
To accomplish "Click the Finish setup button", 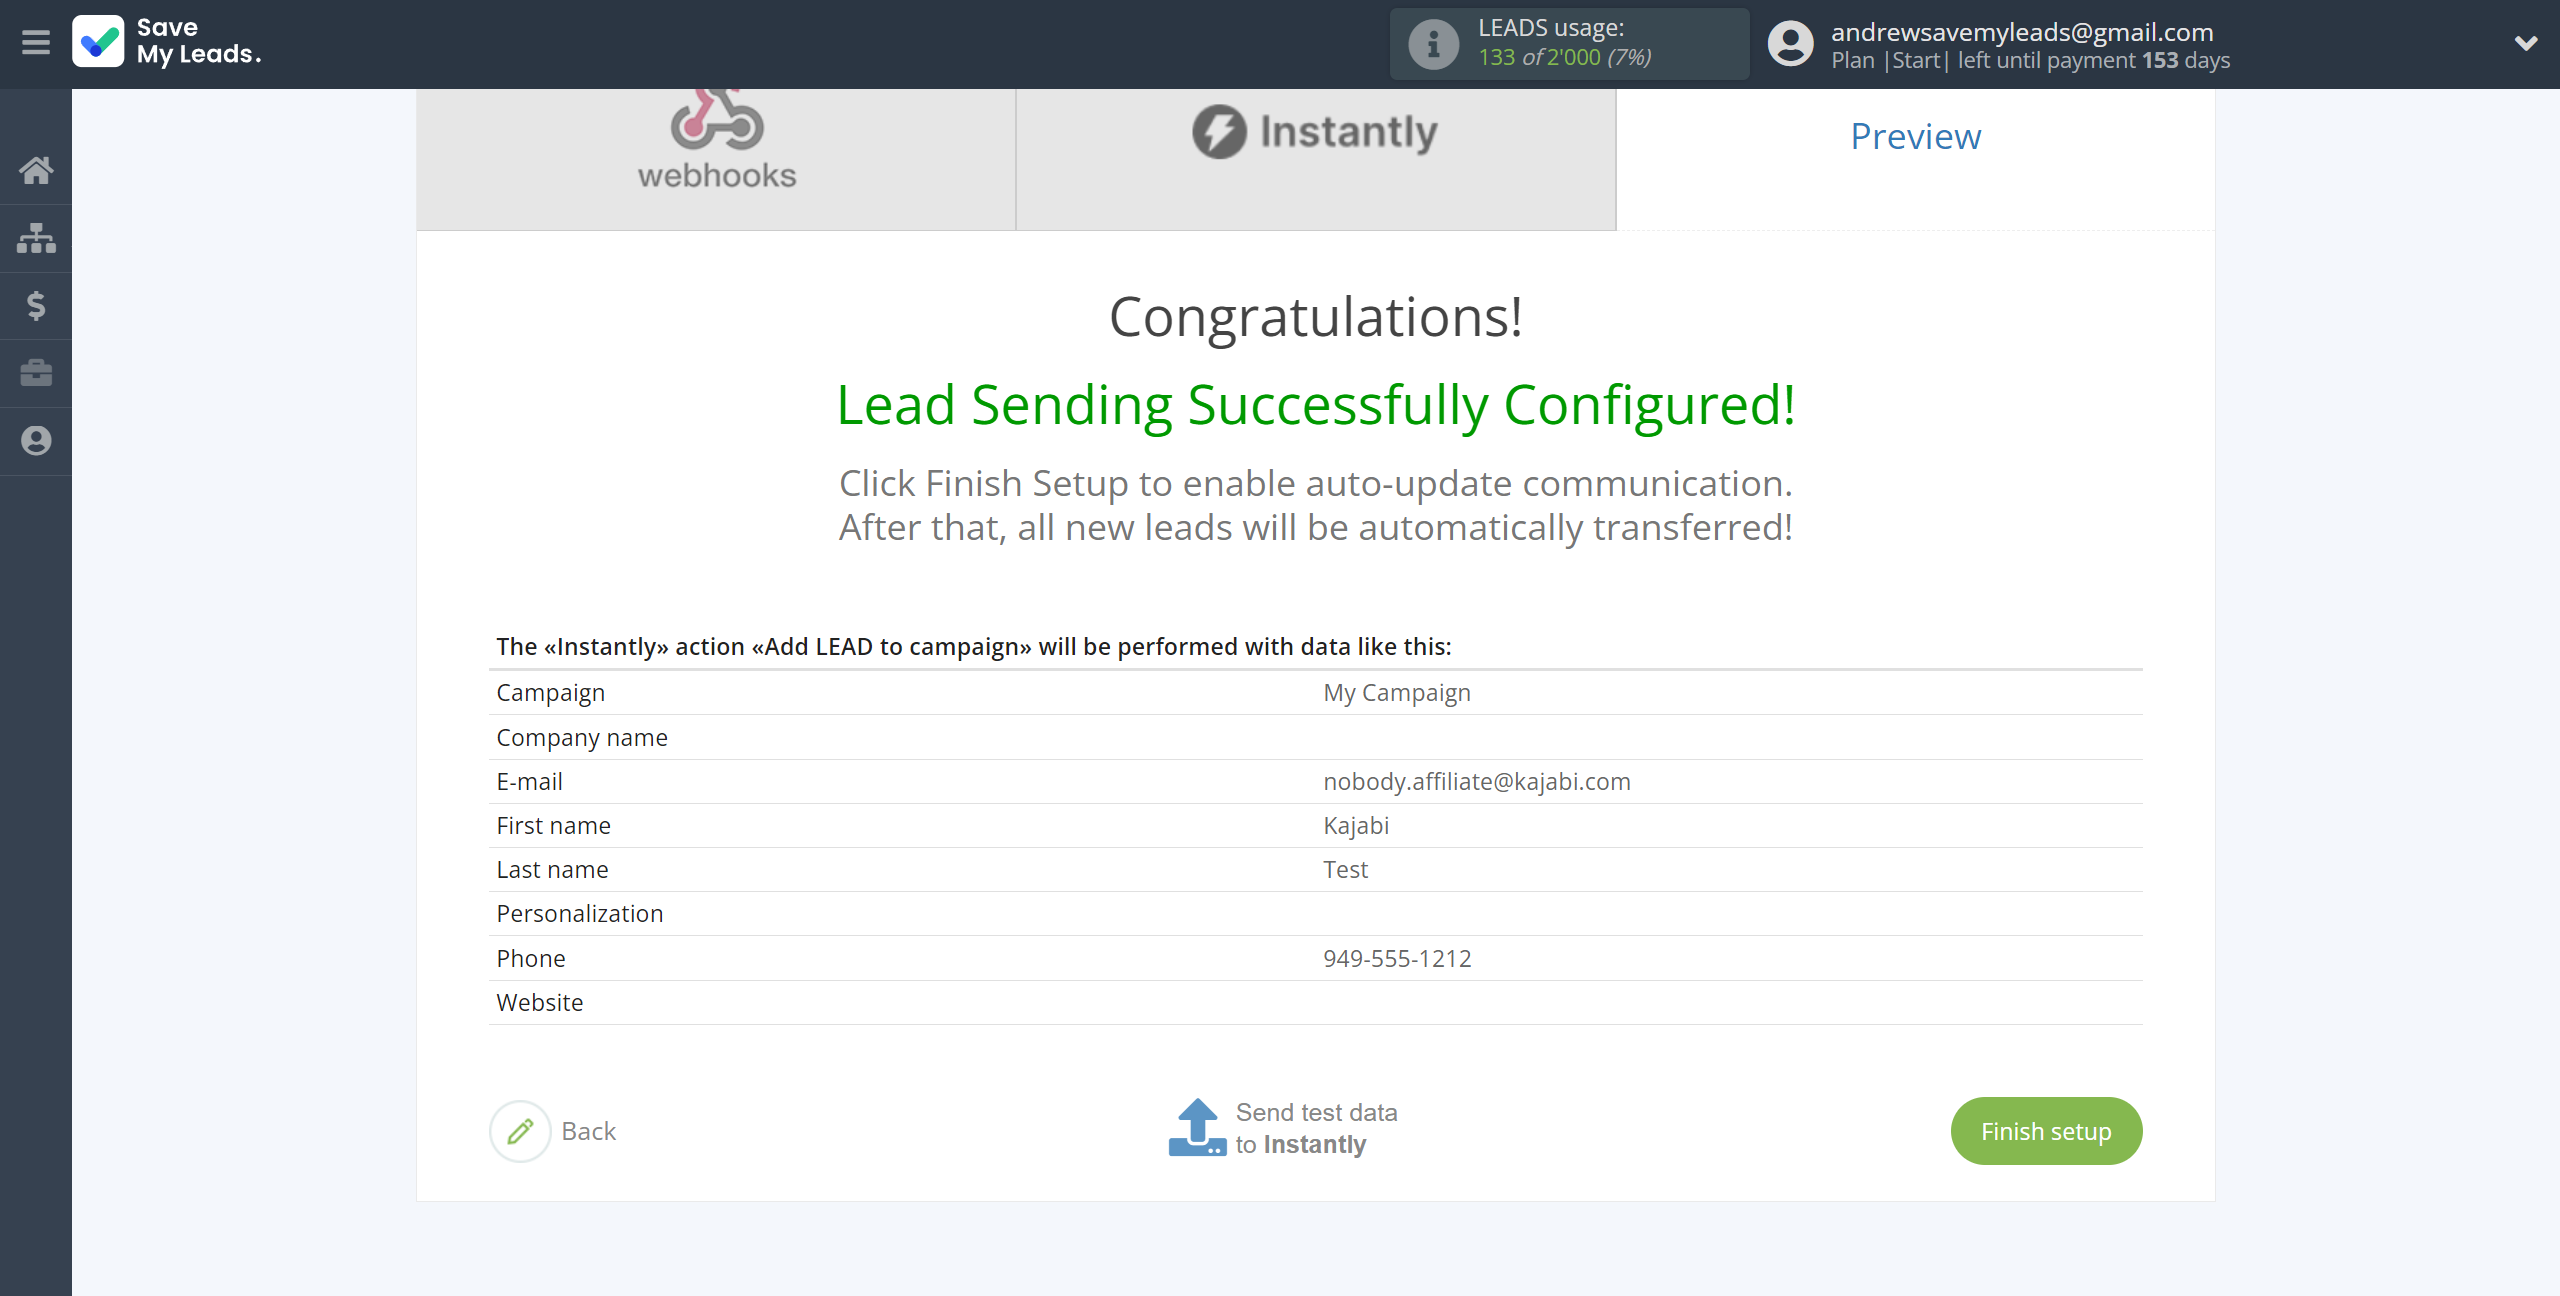I will click(x=2046, y=1131).
